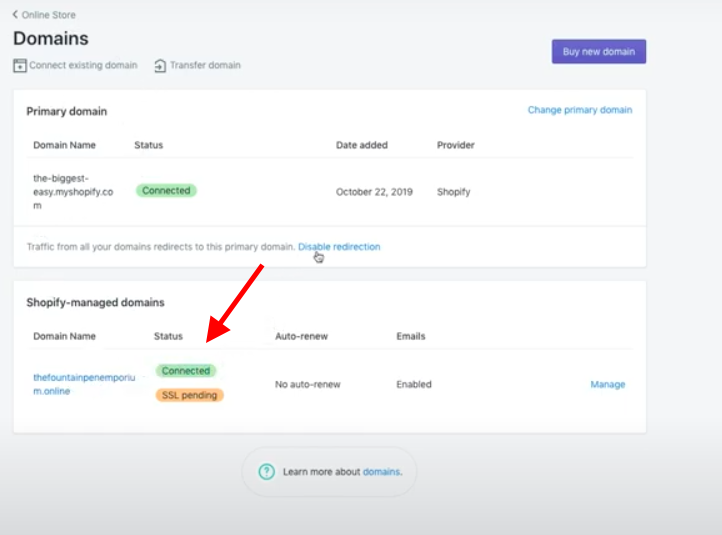Screen dimensions: 722x535
Task: Click the Primary domain section title
Action: coord(67,111)
